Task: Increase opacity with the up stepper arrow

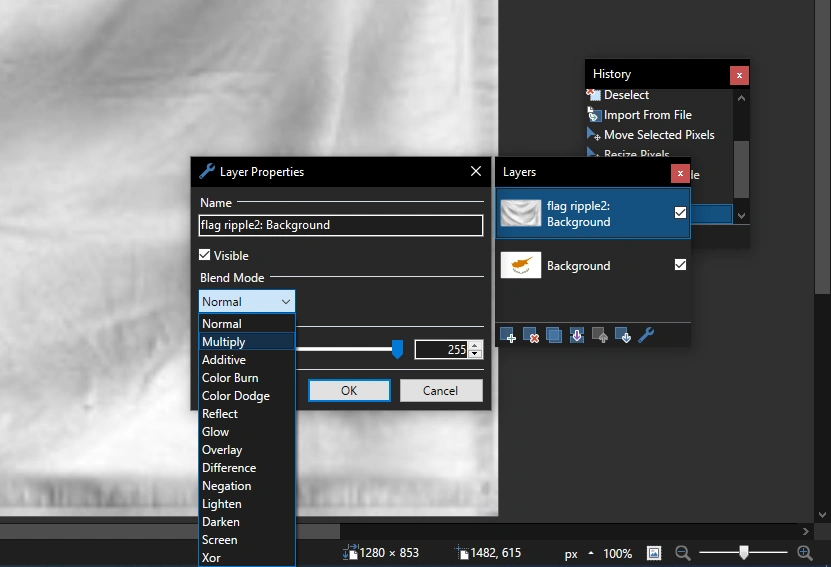Action: [x=475, y=345]
